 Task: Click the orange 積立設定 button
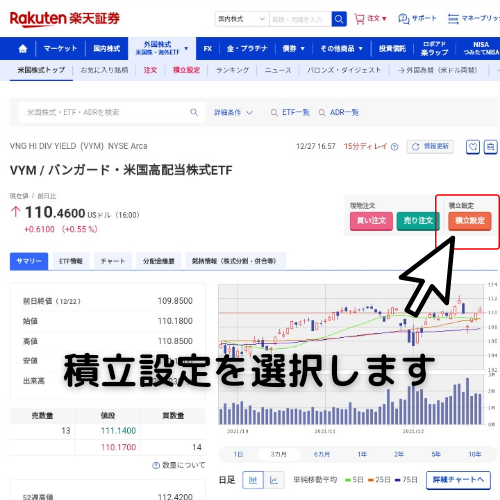pyautogui.click(x=470, y=221)
